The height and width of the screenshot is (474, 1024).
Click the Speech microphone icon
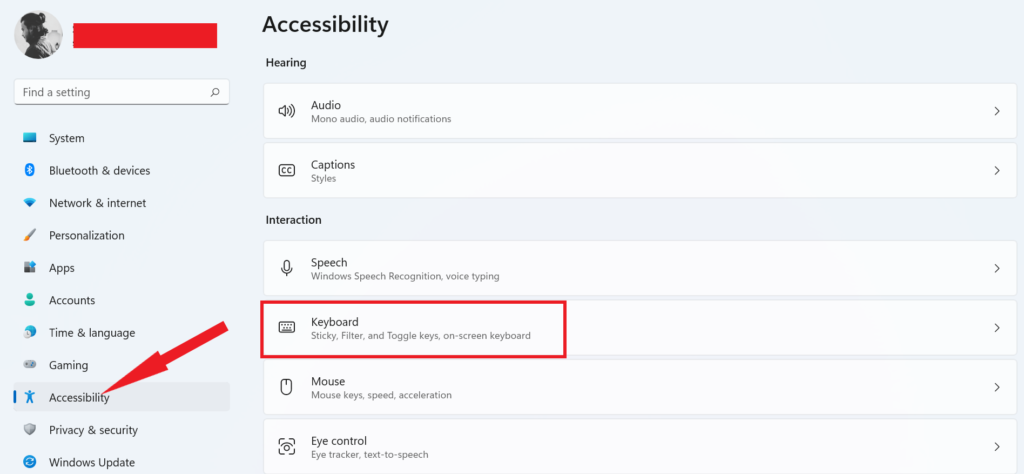[287, 268]
